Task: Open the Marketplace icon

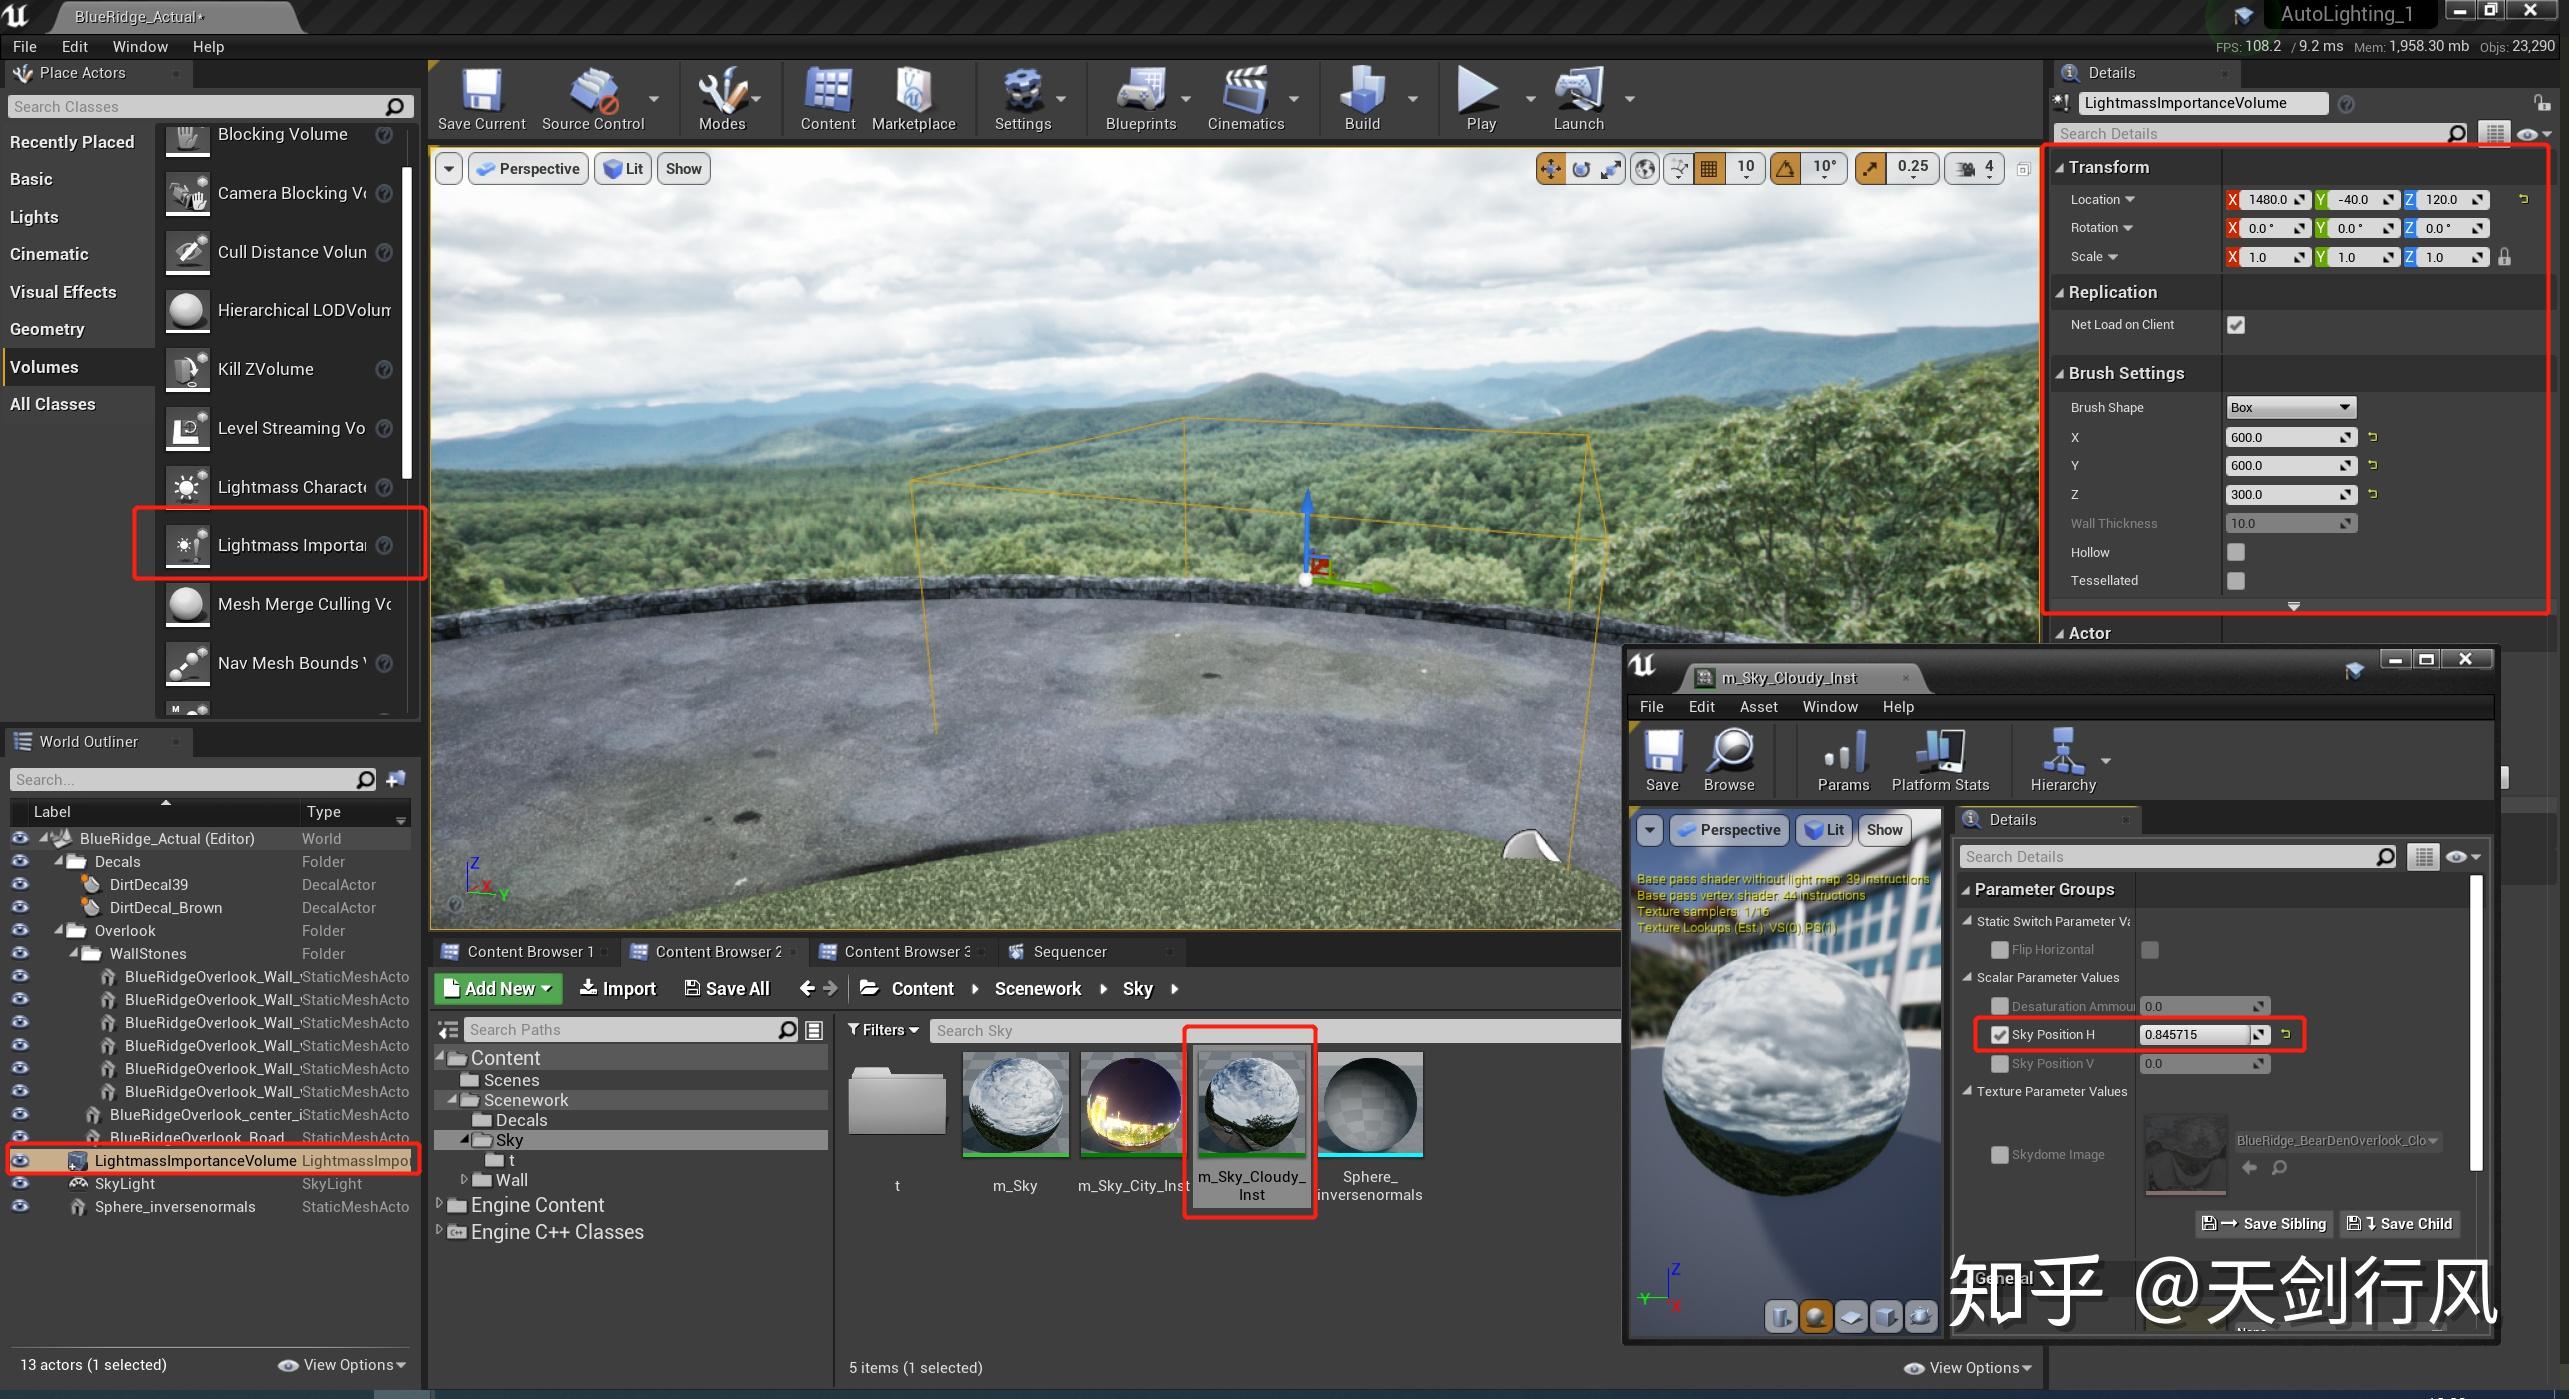Action: (913, 95)
